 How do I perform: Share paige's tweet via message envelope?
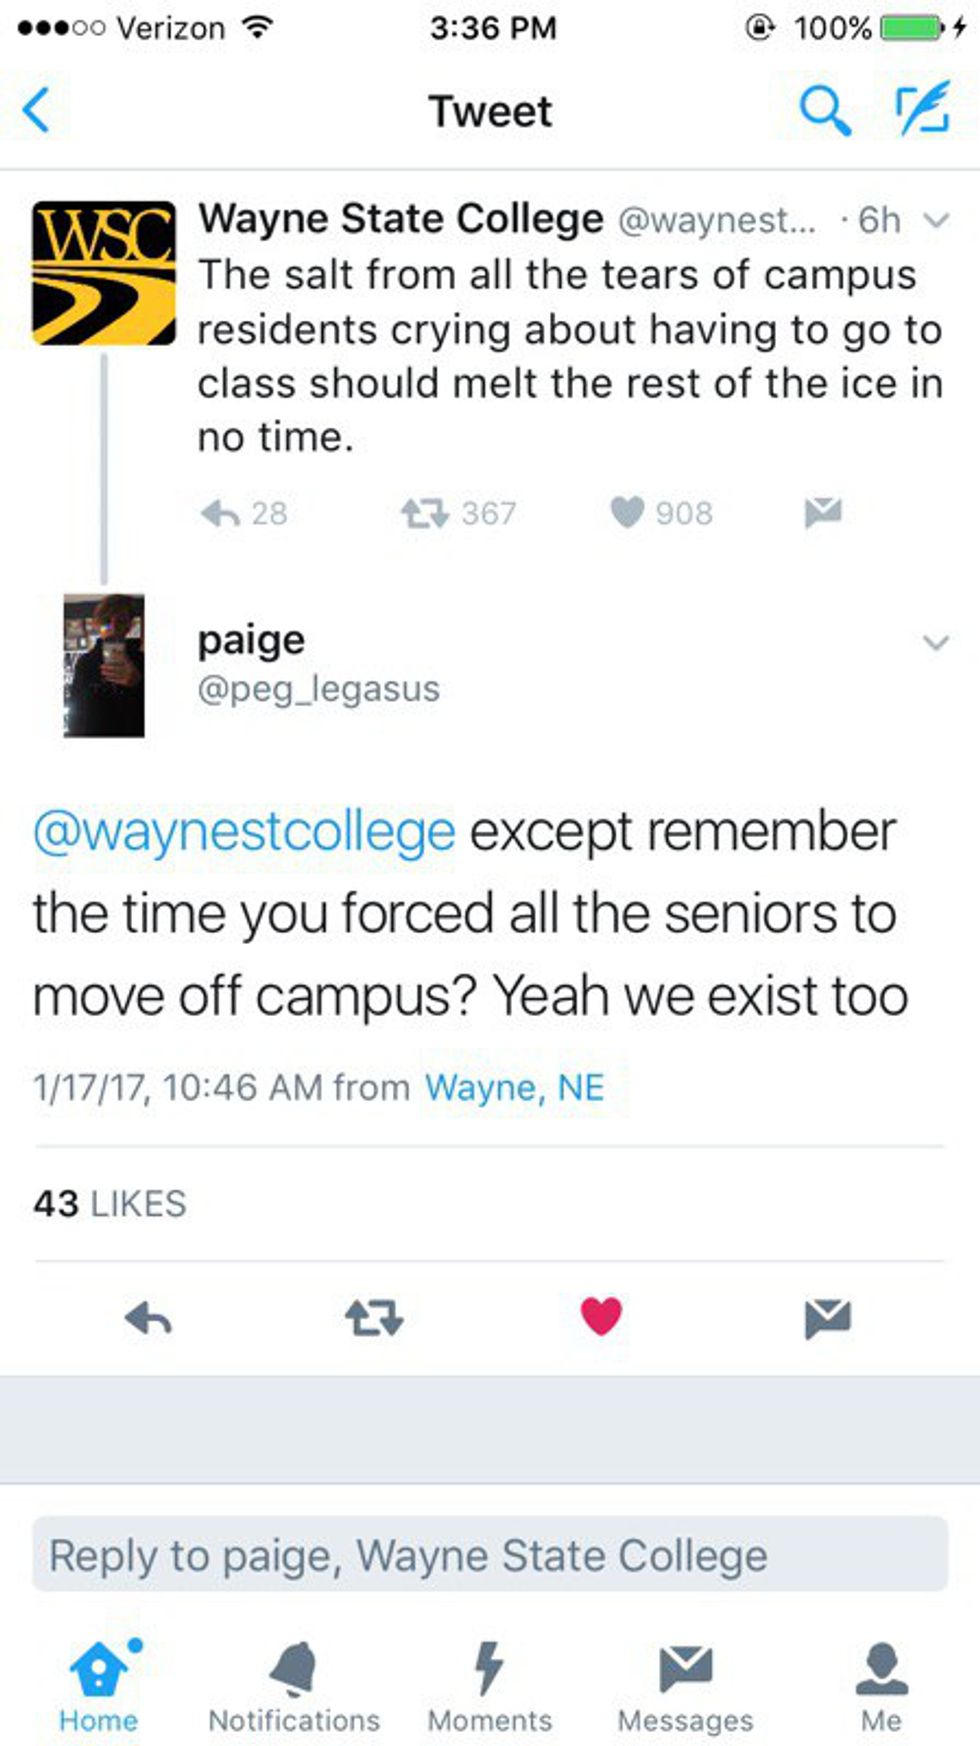[827, 1318]
